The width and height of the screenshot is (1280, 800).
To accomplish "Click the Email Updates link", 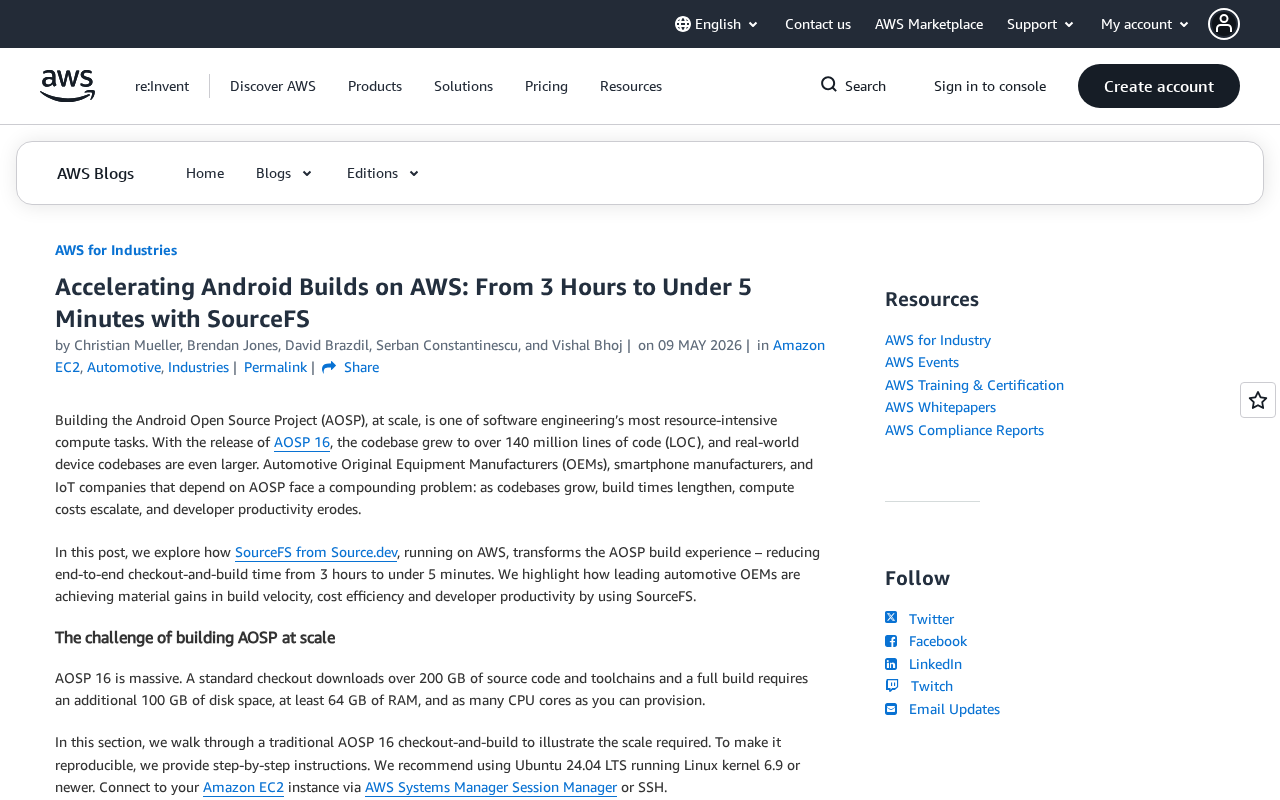I will point(954,709).
